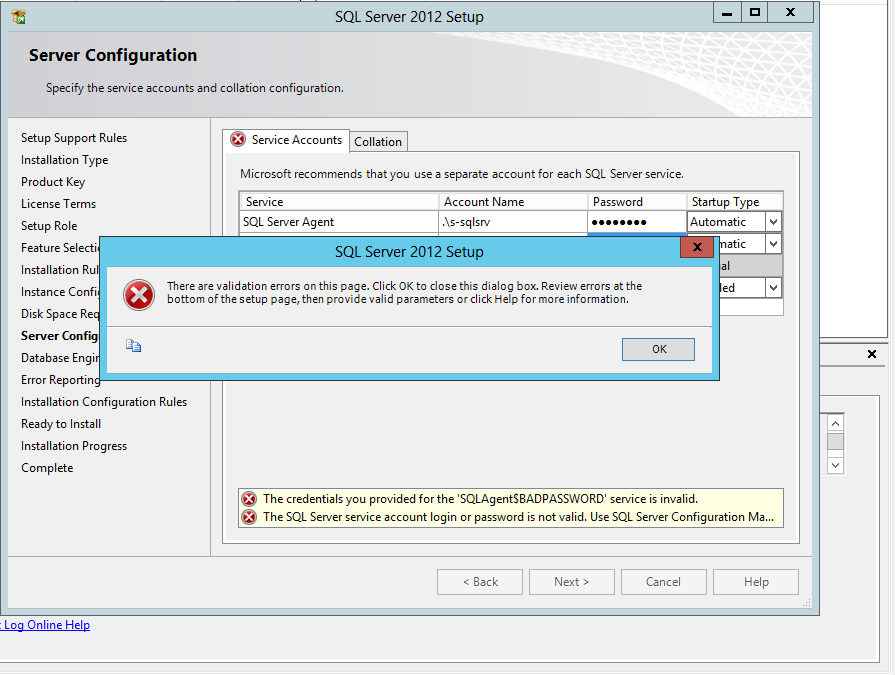Viewport: 895px width, 675px height.
Task: Click the SQL Server service account login error message
Action: [518, 517]
